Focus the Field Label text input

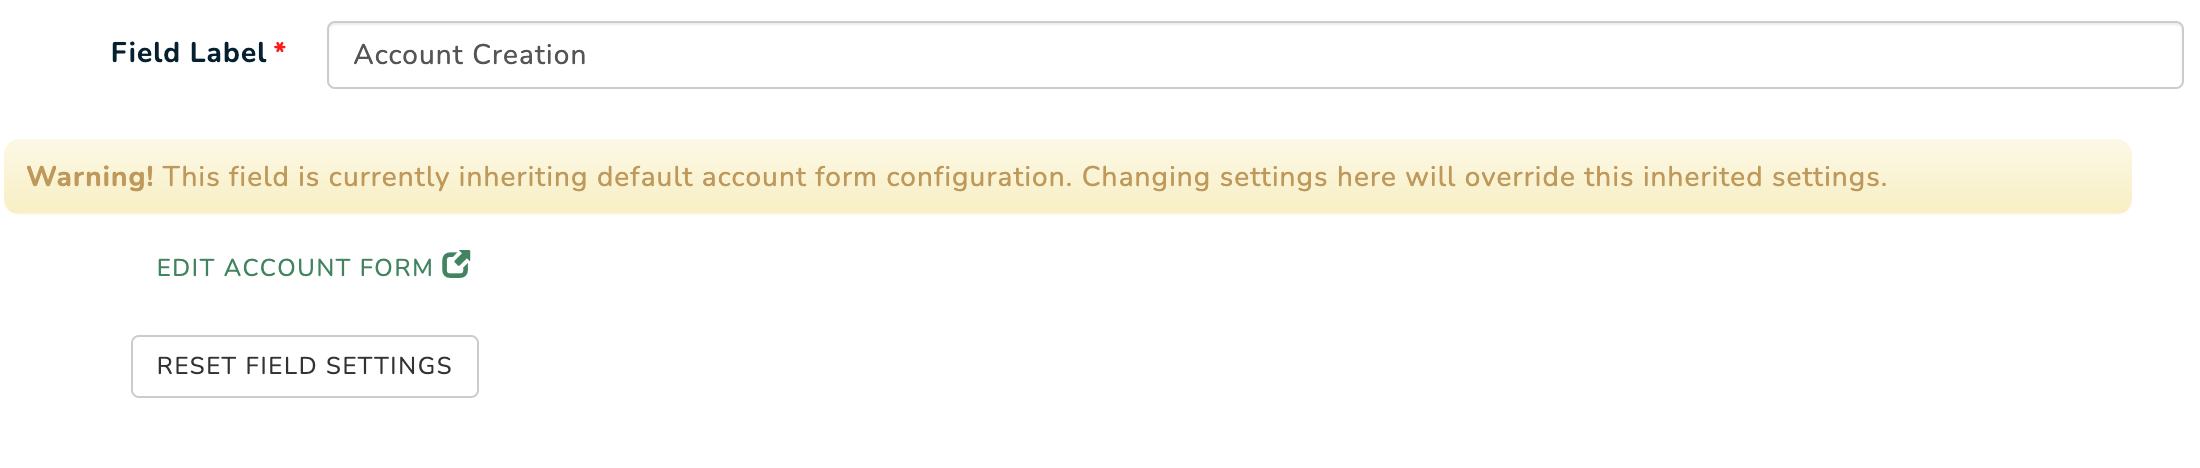1255,55
